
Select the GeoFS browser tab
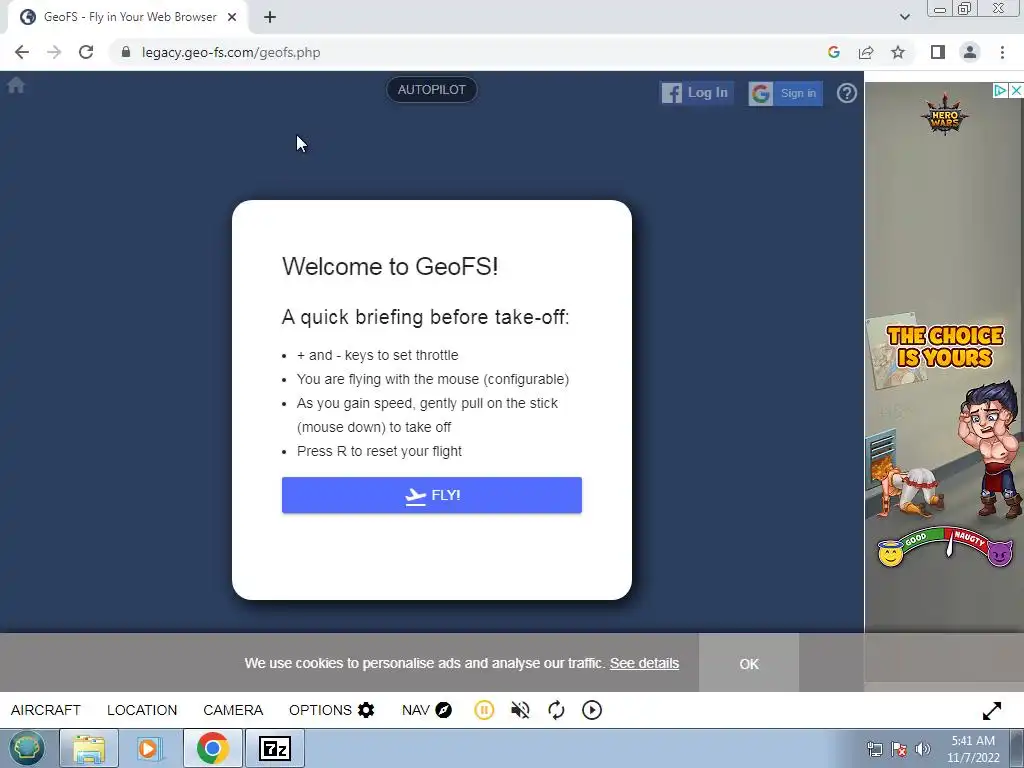click(x=128, y=18)
